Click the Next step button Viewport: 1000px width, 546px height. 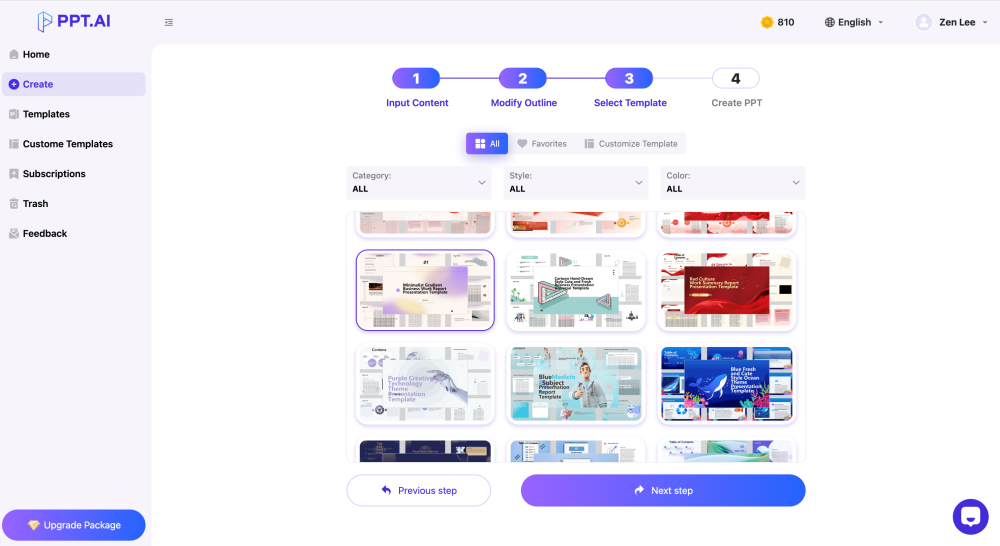[663, 491]
